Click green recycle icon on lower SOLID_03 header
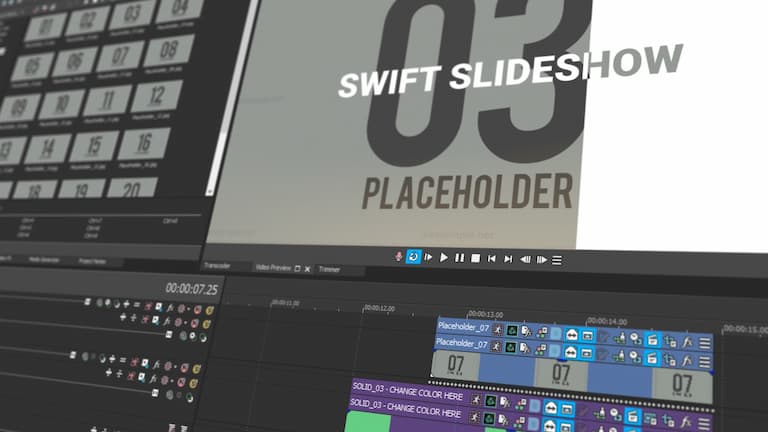This screenshot has height=432, width=768. pos(489,419)
